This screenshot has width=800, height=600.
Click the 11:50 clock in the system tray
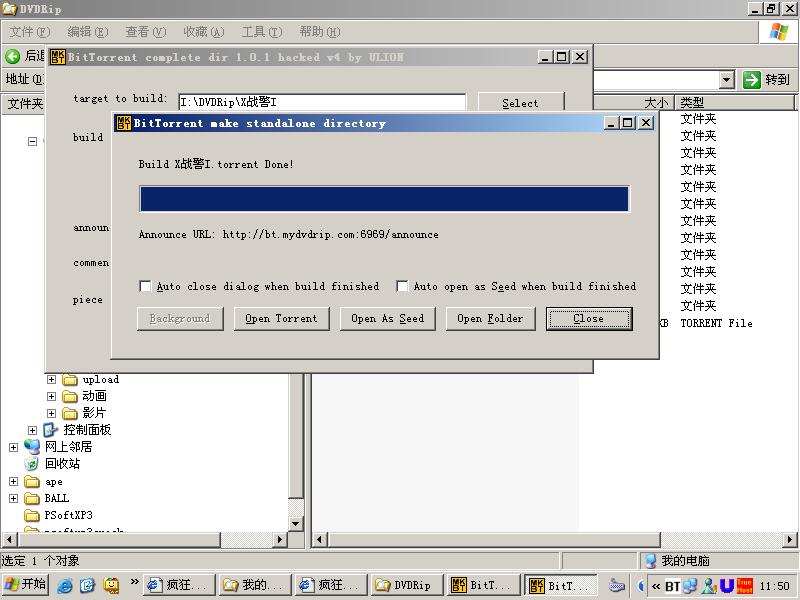point(774,586)
